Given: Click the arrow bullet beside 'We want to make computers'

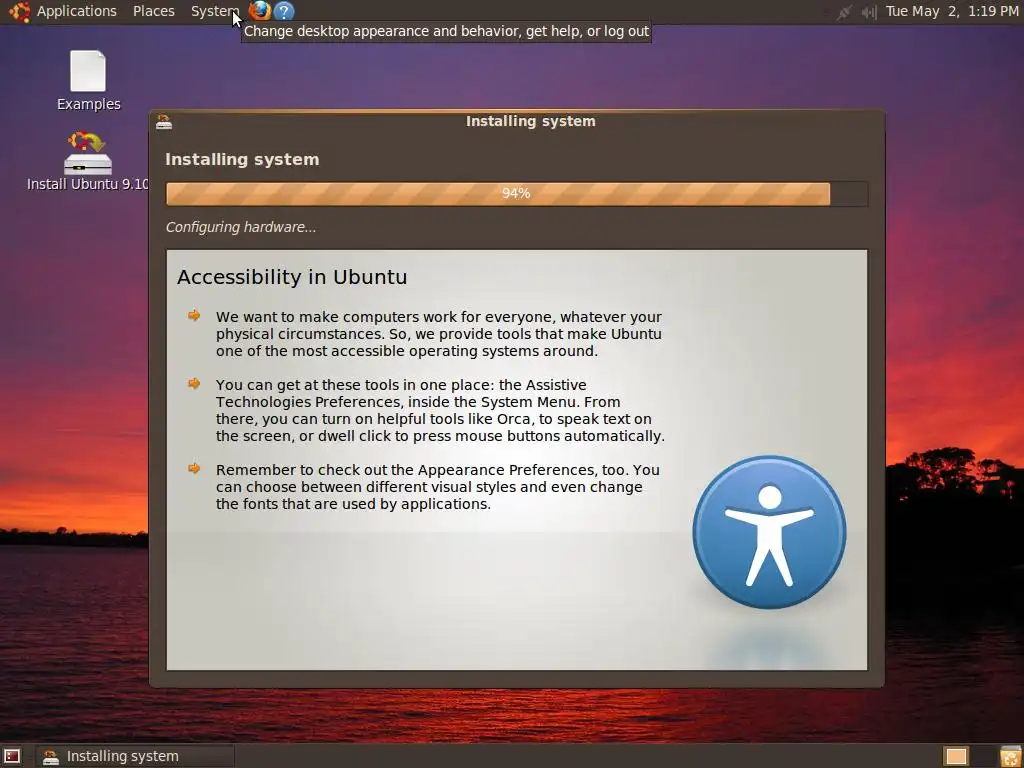Looking at the screenshot, I should coord(194,316).
